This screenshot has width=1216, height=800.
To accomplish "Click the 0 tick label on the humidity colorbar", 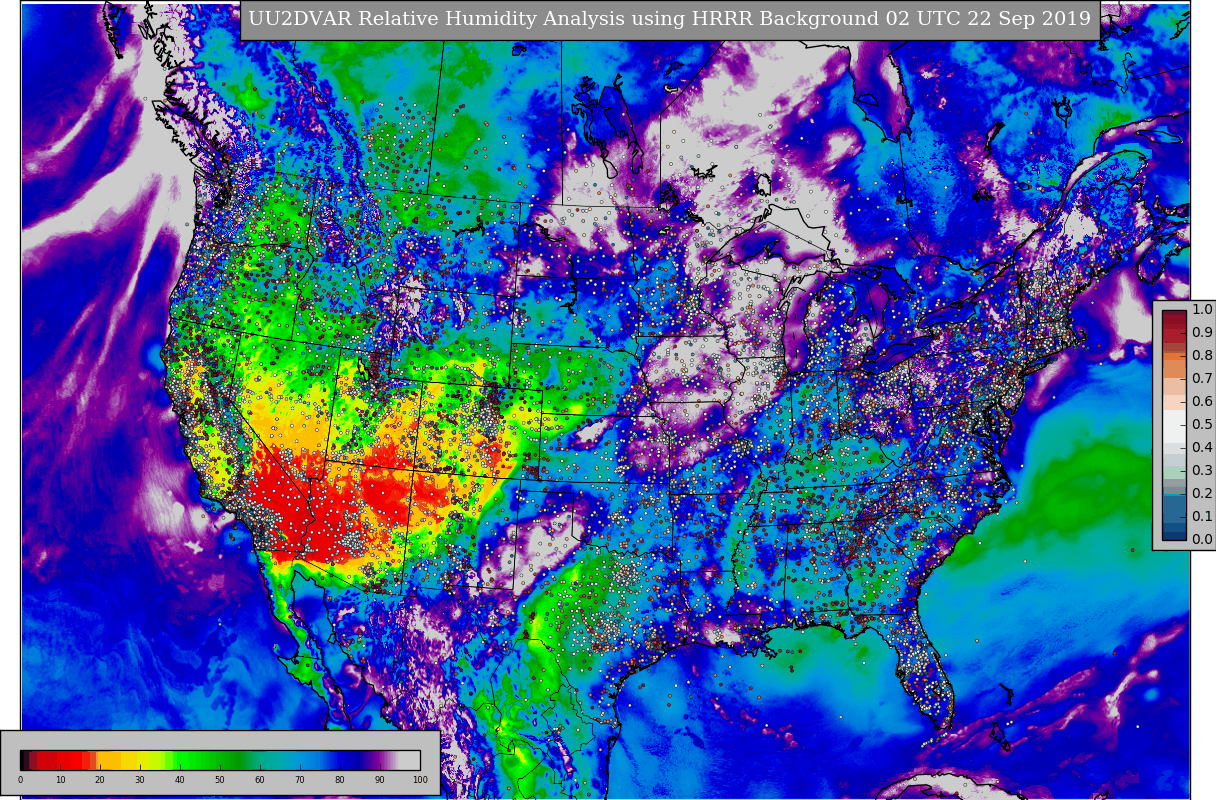I will coord(20,779).
